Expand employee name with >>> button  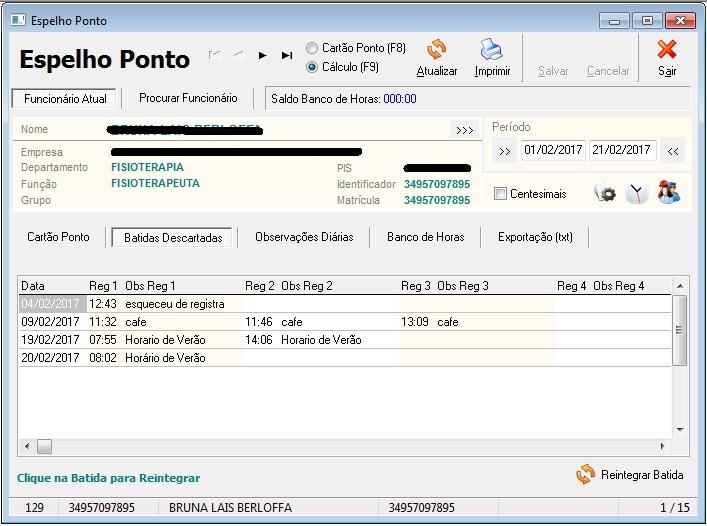[464, 130]
